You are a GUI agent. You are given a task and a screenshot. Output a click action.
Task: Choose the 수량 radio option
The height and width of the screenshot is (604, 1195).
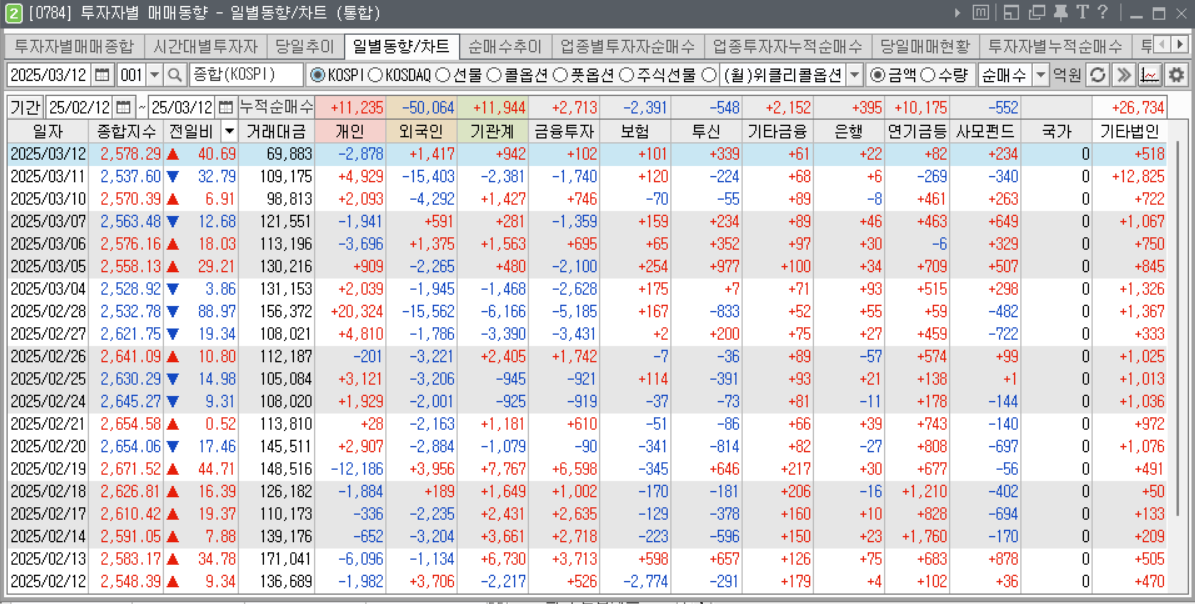tap(927, 75)
